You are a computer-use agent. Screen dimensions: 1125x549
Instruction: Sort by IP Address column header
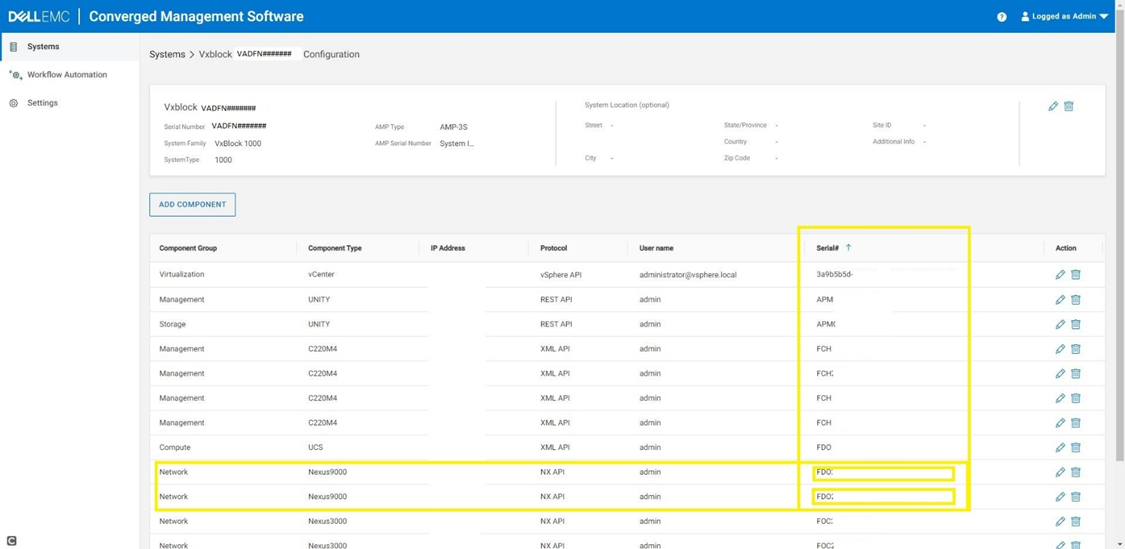tap(448, 248)
